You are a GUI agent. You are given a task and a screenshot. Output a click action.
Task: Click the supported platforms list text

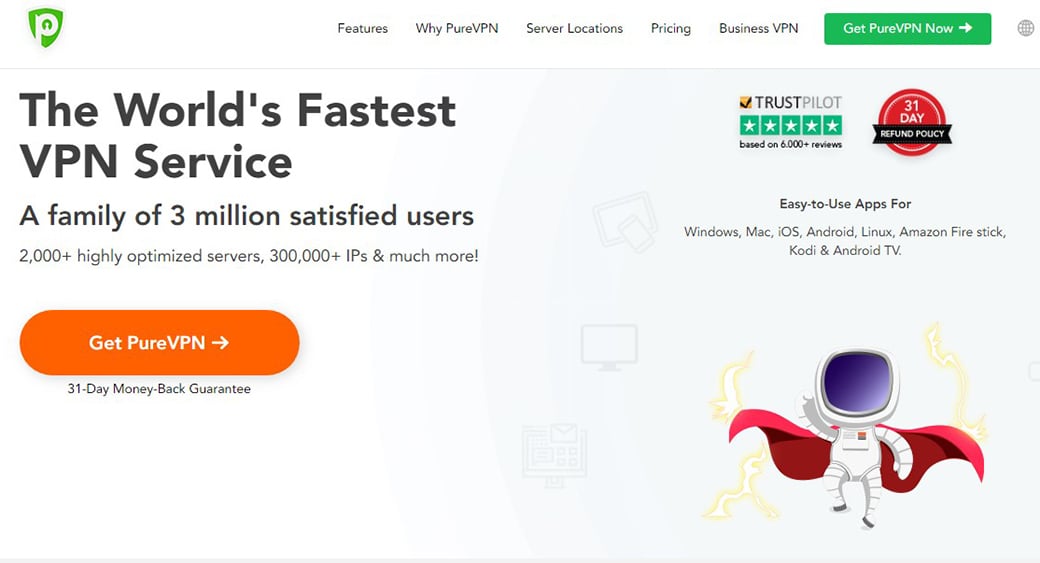click(844, 241)
